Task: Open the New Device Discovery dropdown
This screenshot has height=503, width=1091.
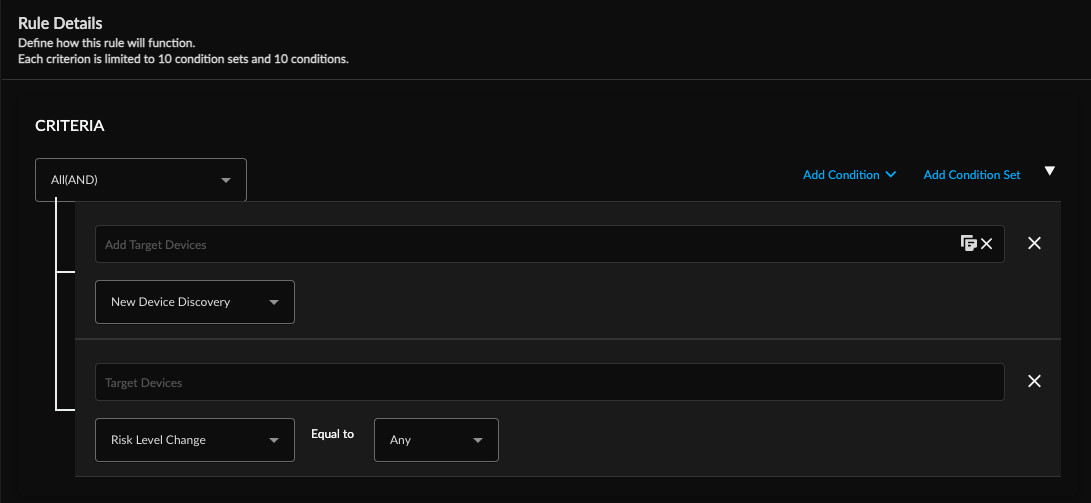Action: (x=194, y=302)
